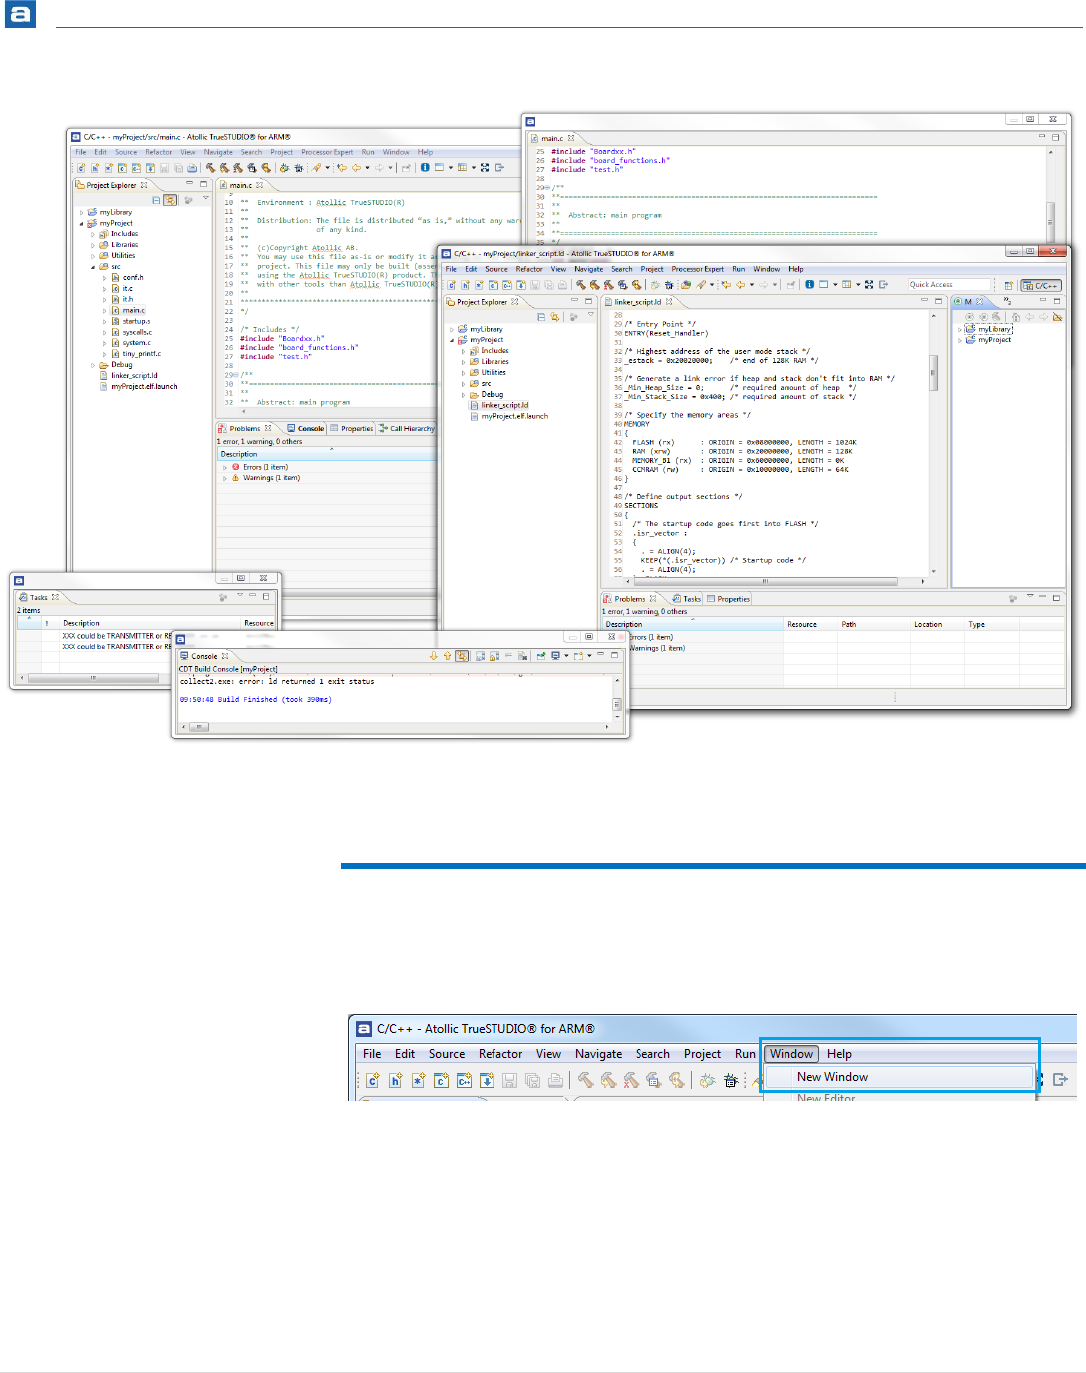Click Open Perspective icon beside C/C++ button
1086x1373 pixels.
tap(1008, 285)
